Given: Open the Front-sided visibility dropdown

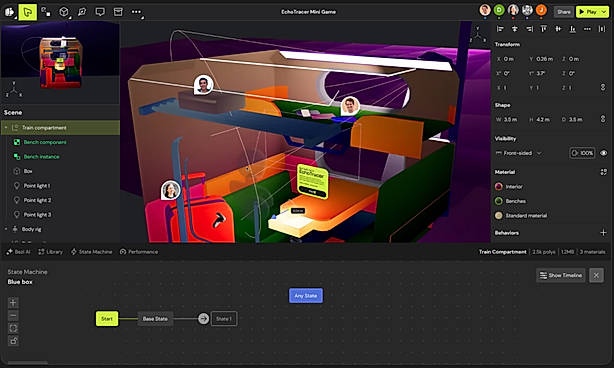Looking at the screenshot, I should (x=518, y=153).
